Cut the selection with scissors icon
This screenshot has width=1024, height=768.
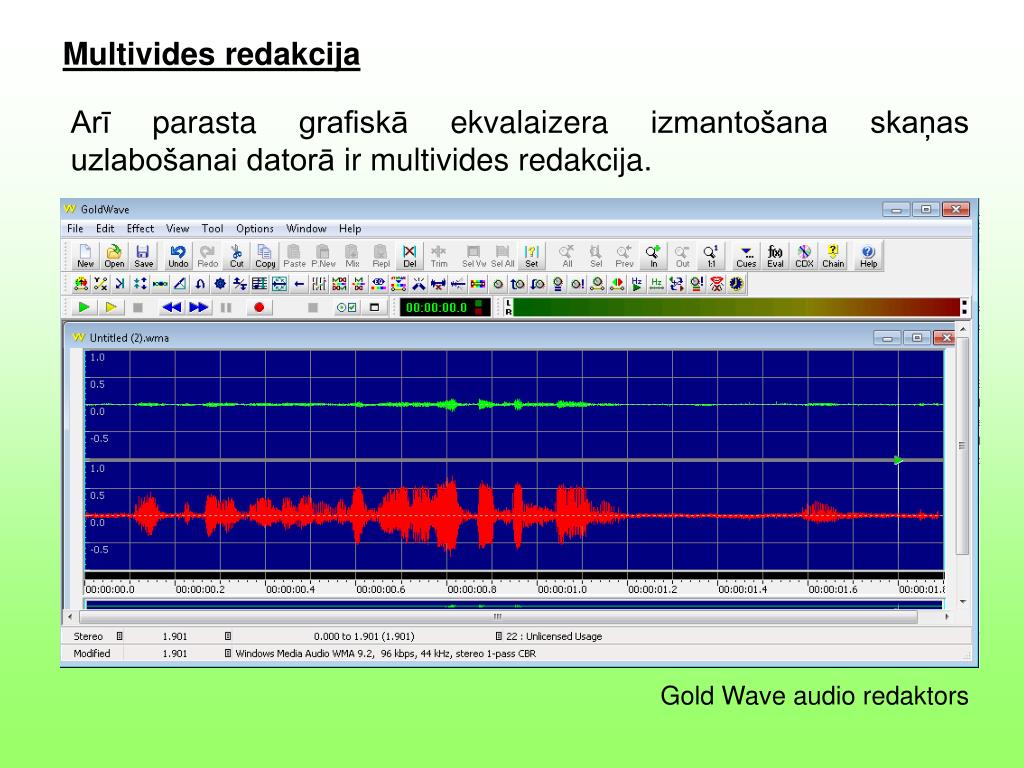point(236,255)
